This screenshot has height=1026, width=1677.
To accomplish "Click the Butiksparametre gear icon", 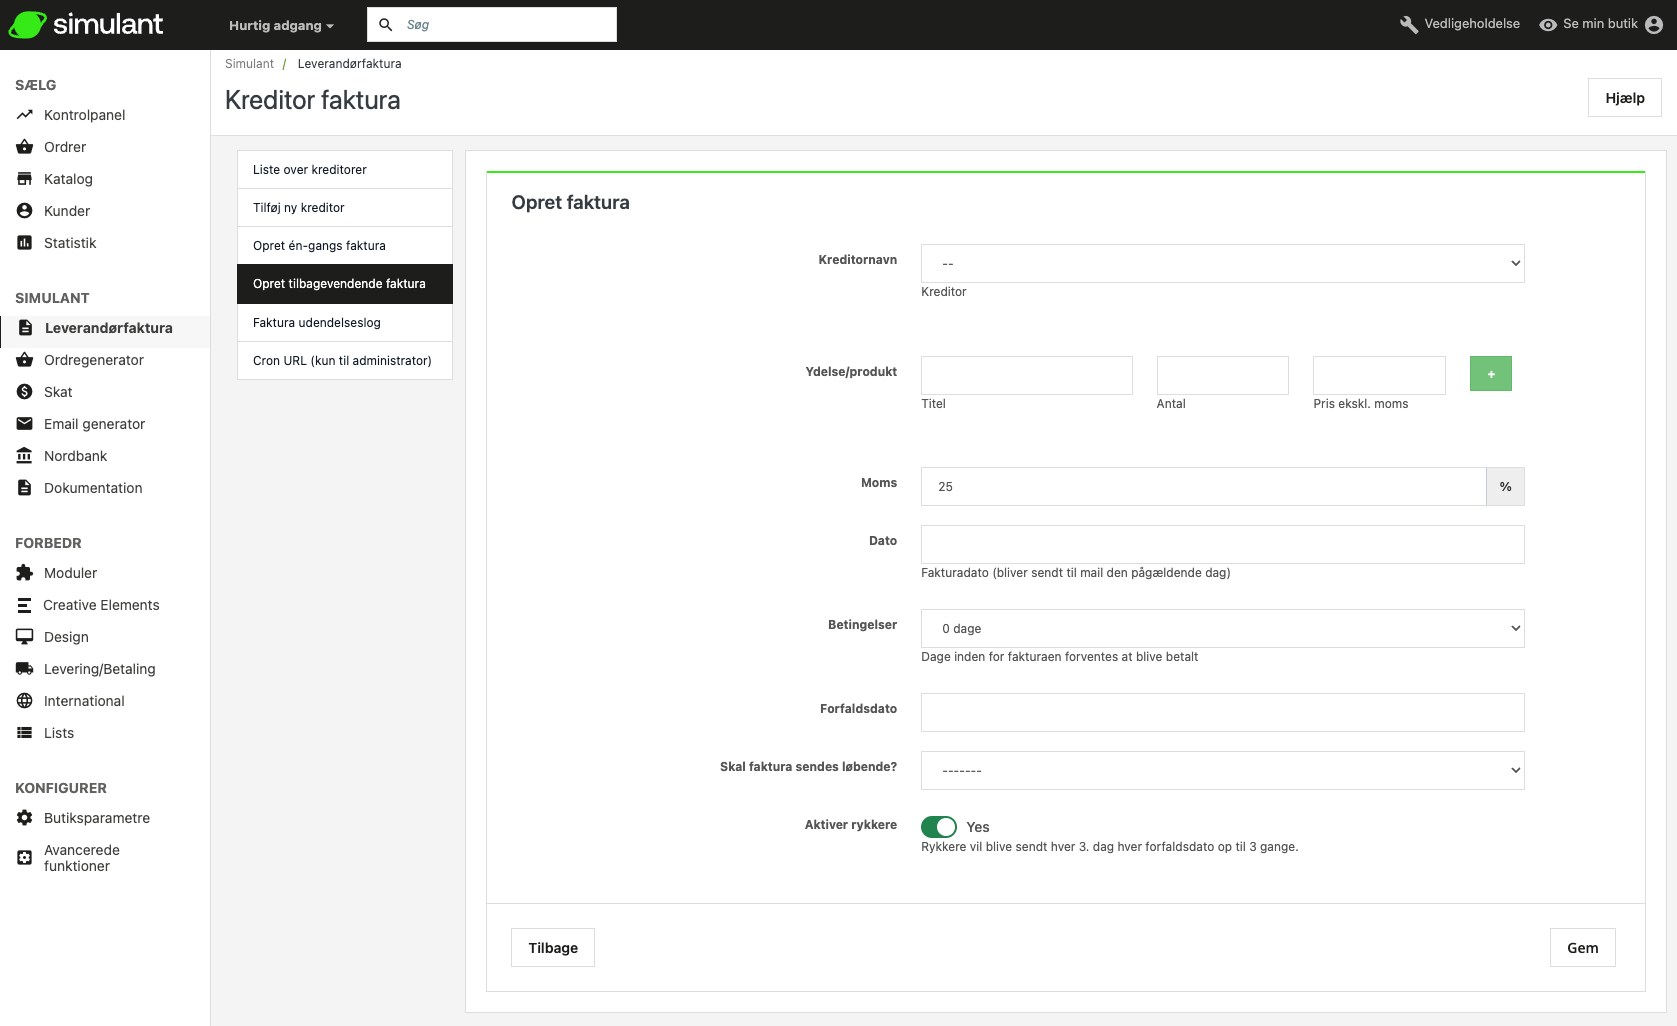I will click(x=24, y=818).
